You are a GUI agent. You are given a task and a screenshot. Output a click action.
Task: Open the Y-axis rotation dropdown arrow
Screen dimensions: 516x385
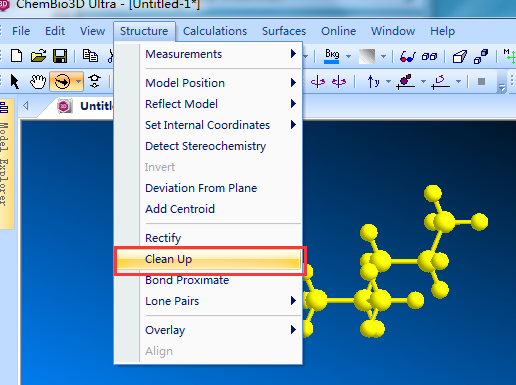pos(388,81)
